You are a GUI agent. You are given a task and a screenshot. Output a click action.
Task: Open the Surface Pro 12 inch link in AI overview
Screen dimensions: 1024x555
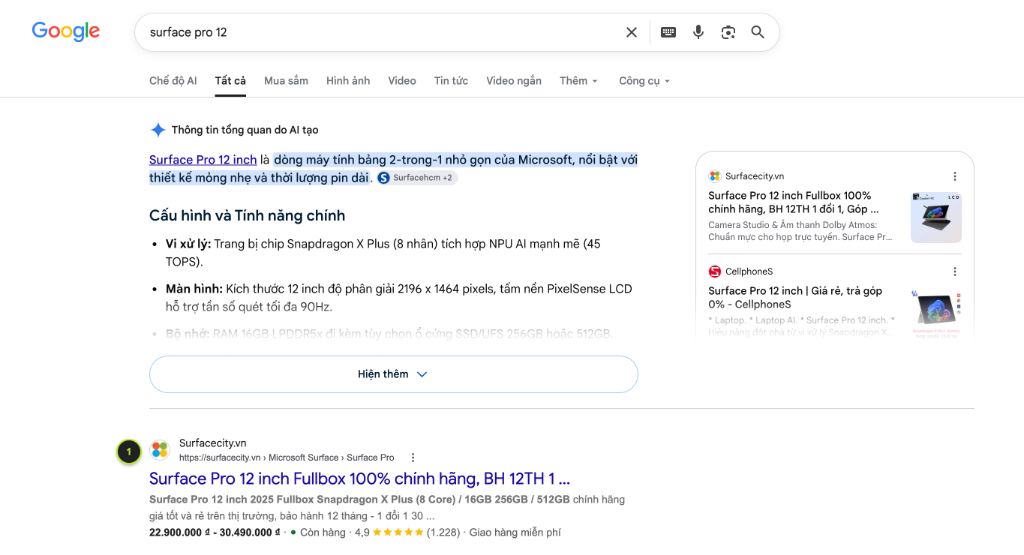tap(202, 160)
